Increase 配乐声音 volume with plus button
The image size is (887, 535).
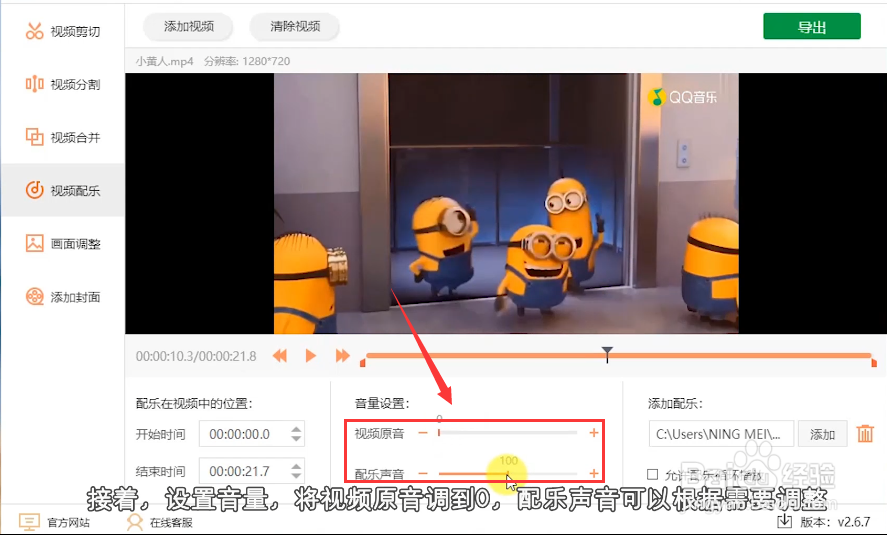tap(593, 474)
